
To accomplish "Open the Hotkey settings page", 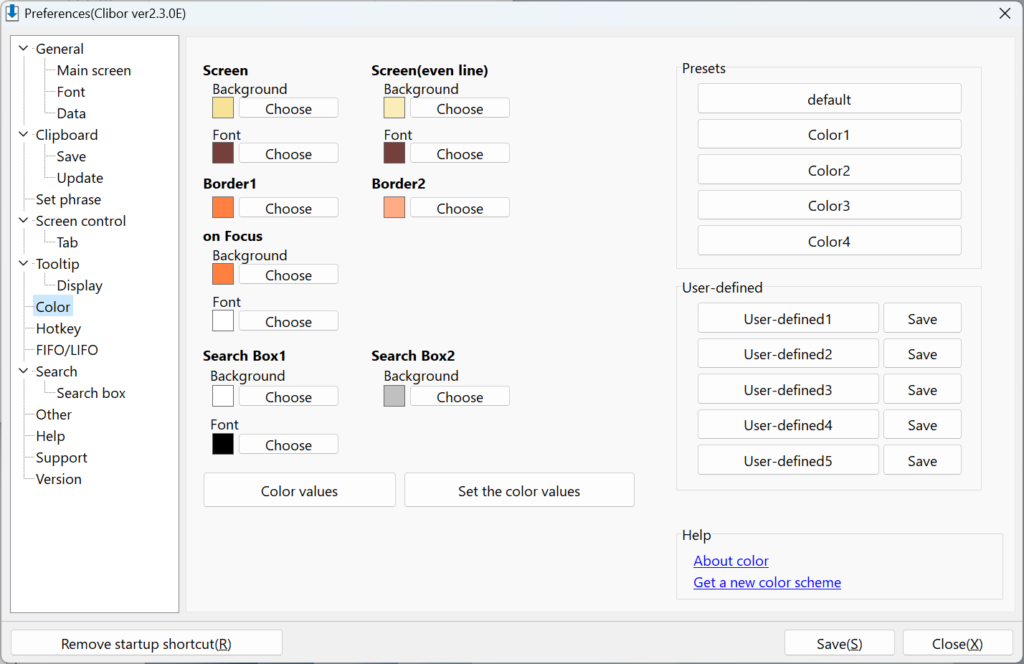I will click(58, 328).
